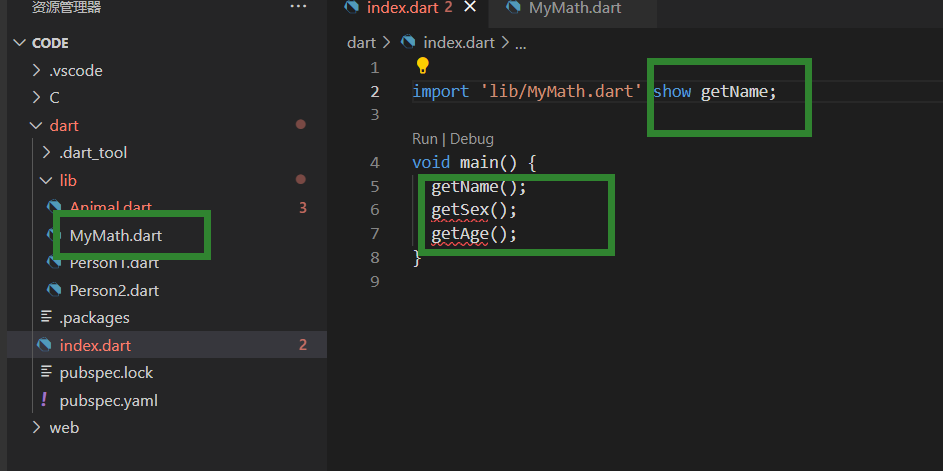Click the lines icon beside pubspec.lock
Screen dimensions: 943x471
(46, 372)
